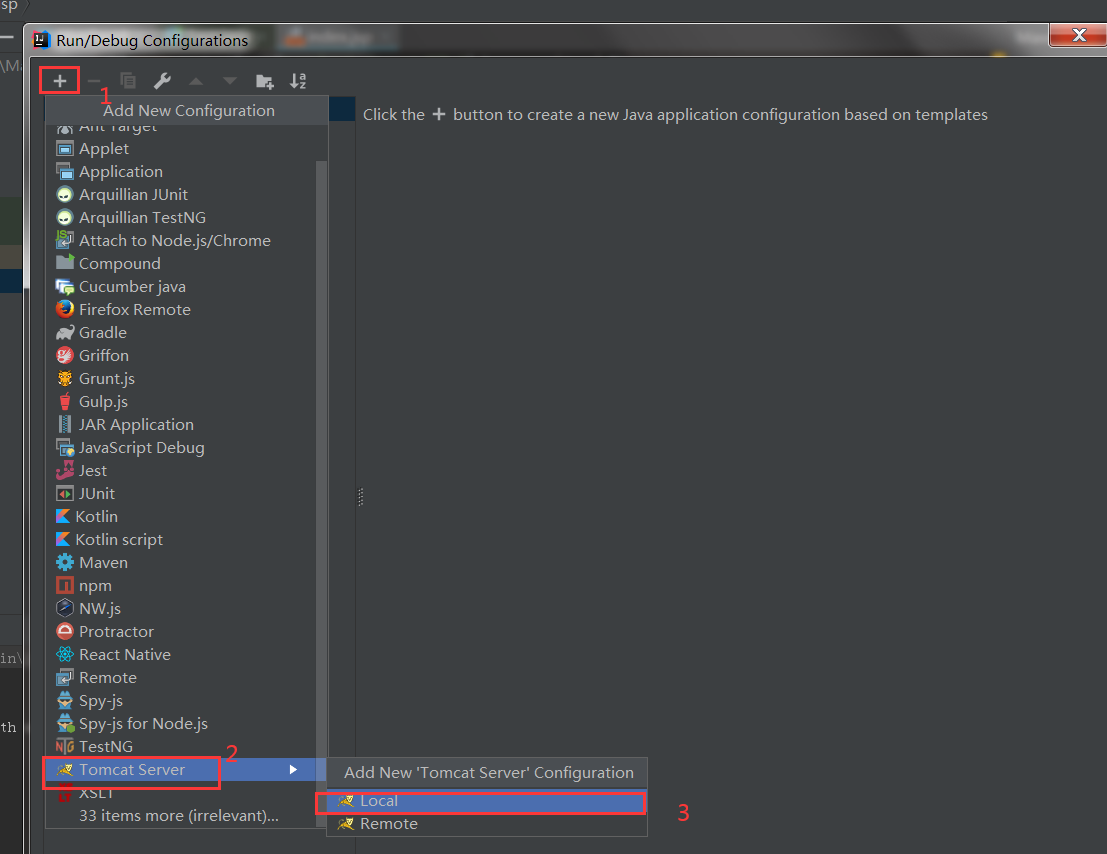Click the Copy Configuration icon
This screenshot has width=1107, height=854.
point(128,80)
